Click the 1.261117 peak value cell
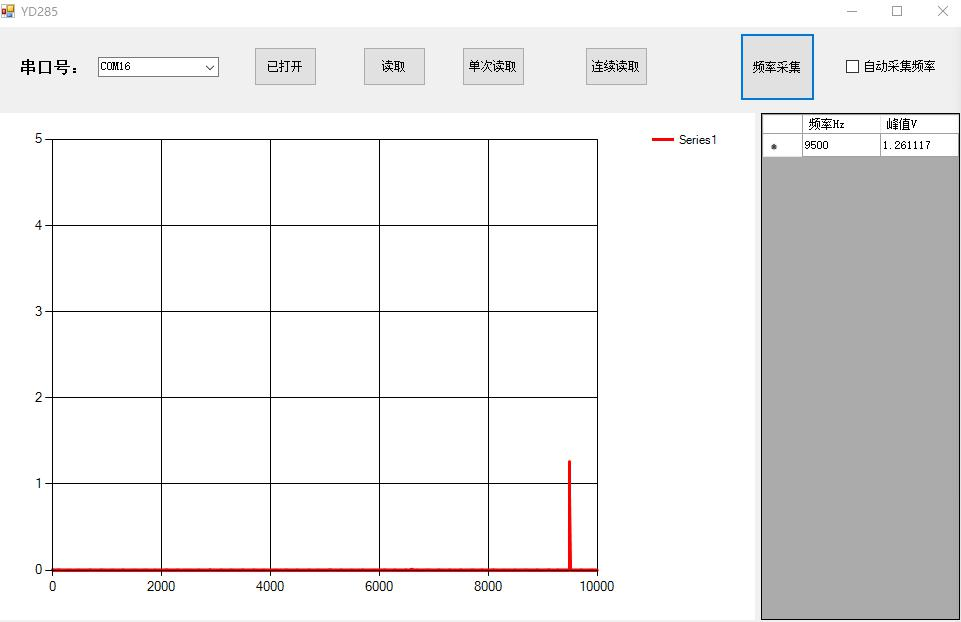The image size is (961, 622). [x=919, y=145]
